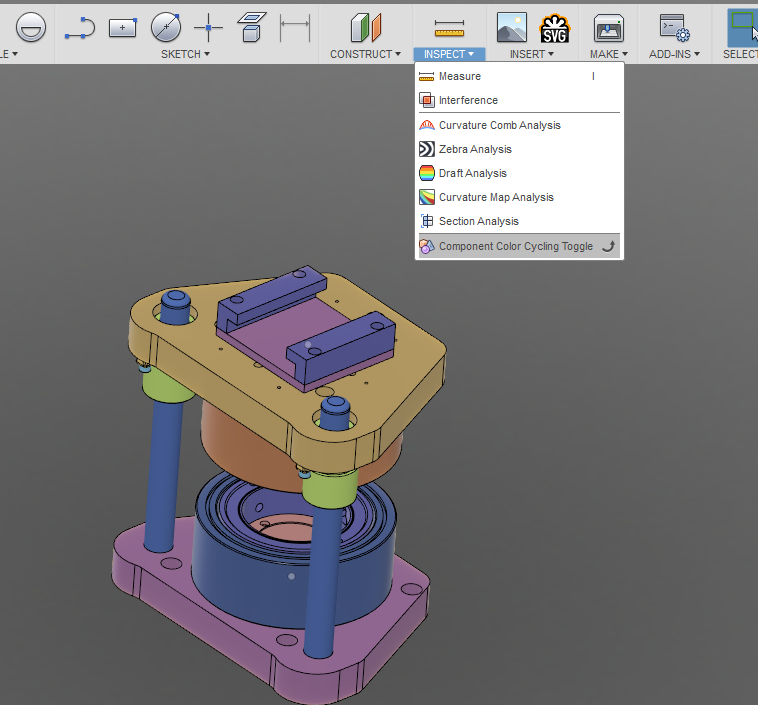Open the SELECT menu label
Screen dimensions: 758x705
(740, 54)
